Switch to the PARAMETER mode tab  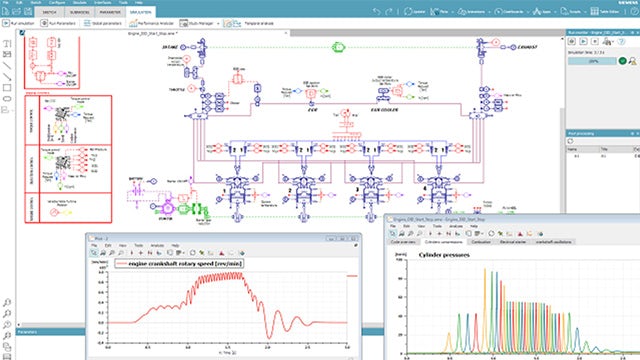coord(110,12)
